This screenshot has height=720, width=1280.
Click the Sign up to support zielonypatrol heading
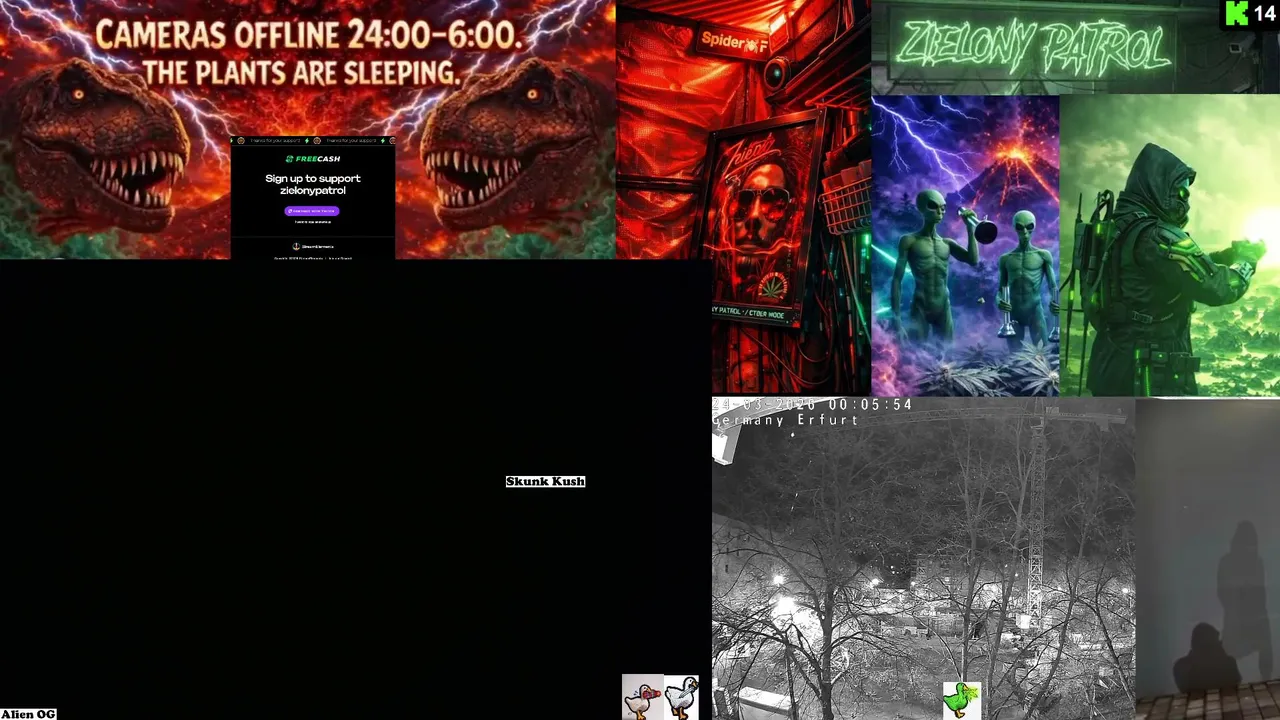click(x=312, y=184)
